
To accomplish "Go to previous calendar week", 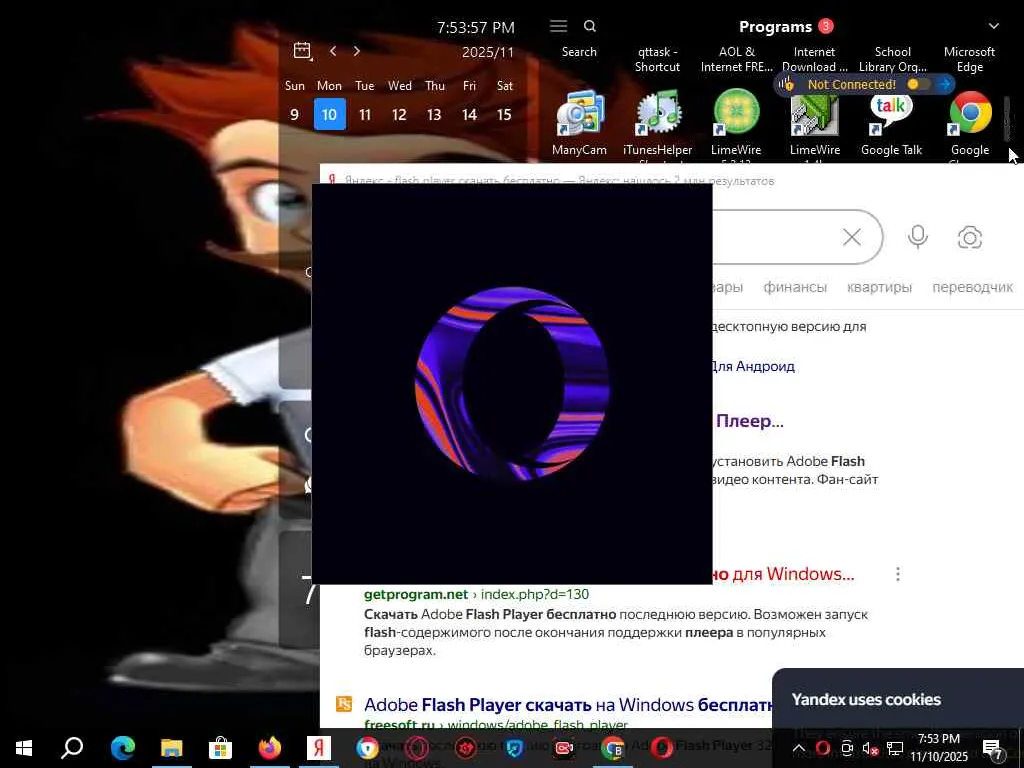I will (x=333, y=50).
